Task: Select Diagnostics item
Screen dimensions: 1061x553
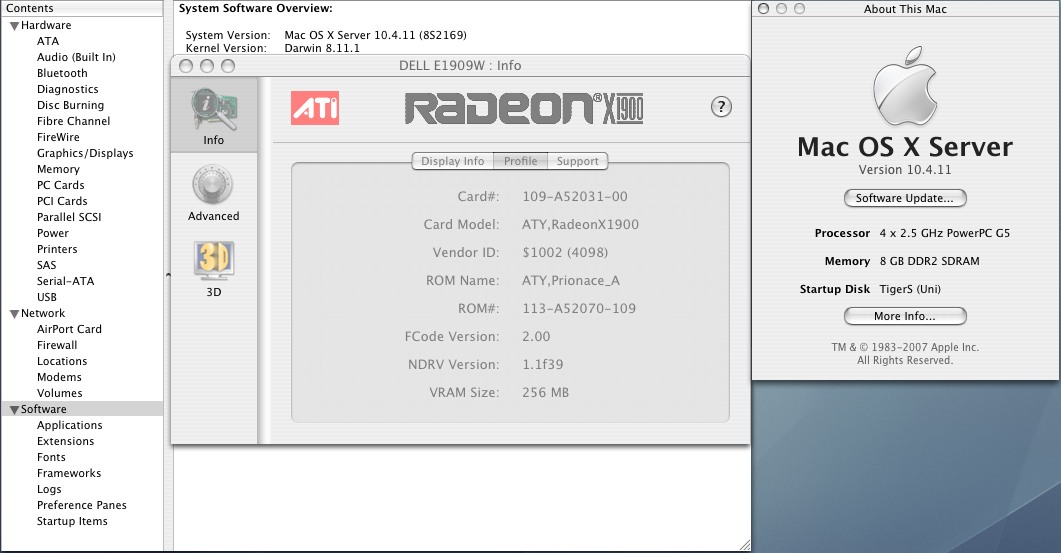Action: (68, 89)
